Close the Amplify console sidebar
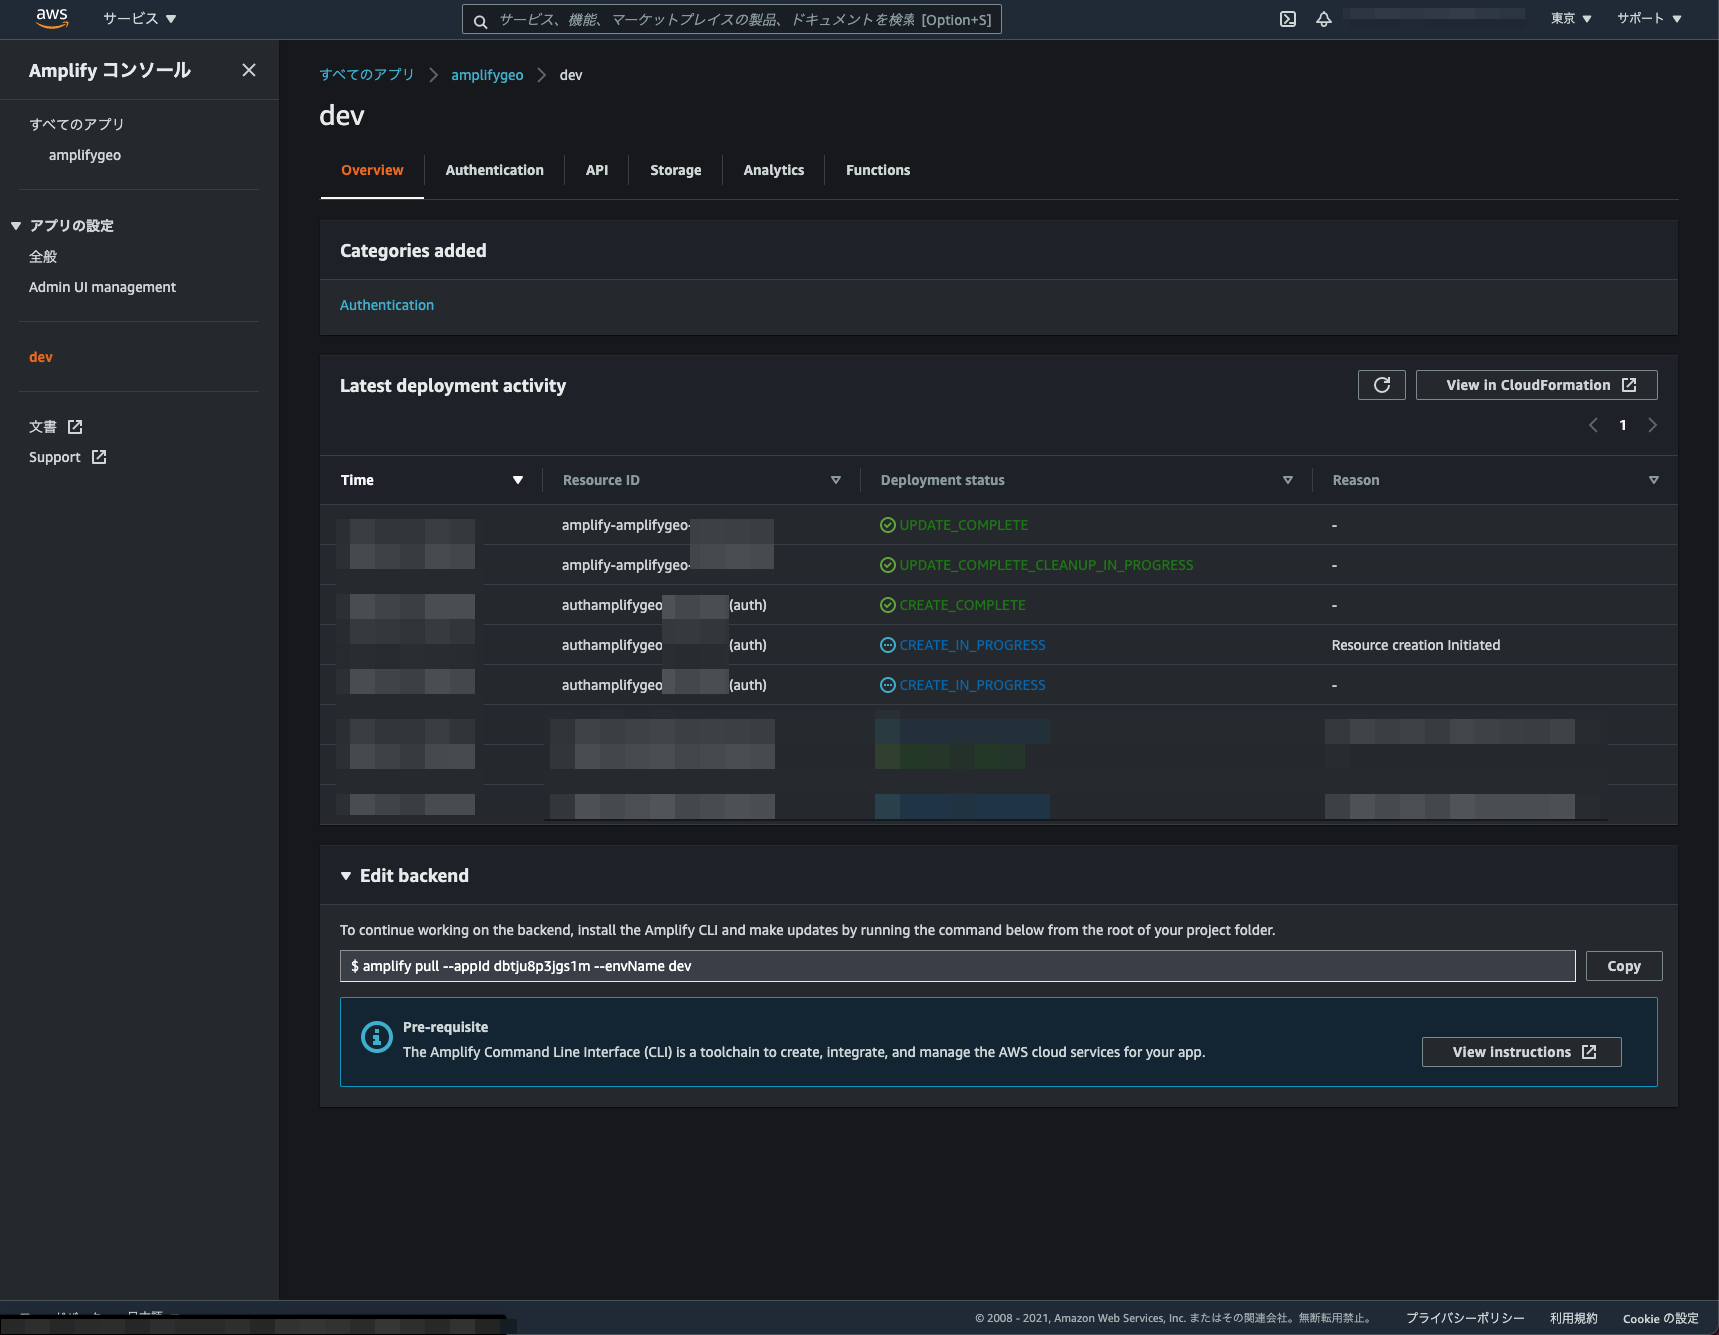Screen dimensions: 1719x1335 pyautogui.click(x=249, y=70)
